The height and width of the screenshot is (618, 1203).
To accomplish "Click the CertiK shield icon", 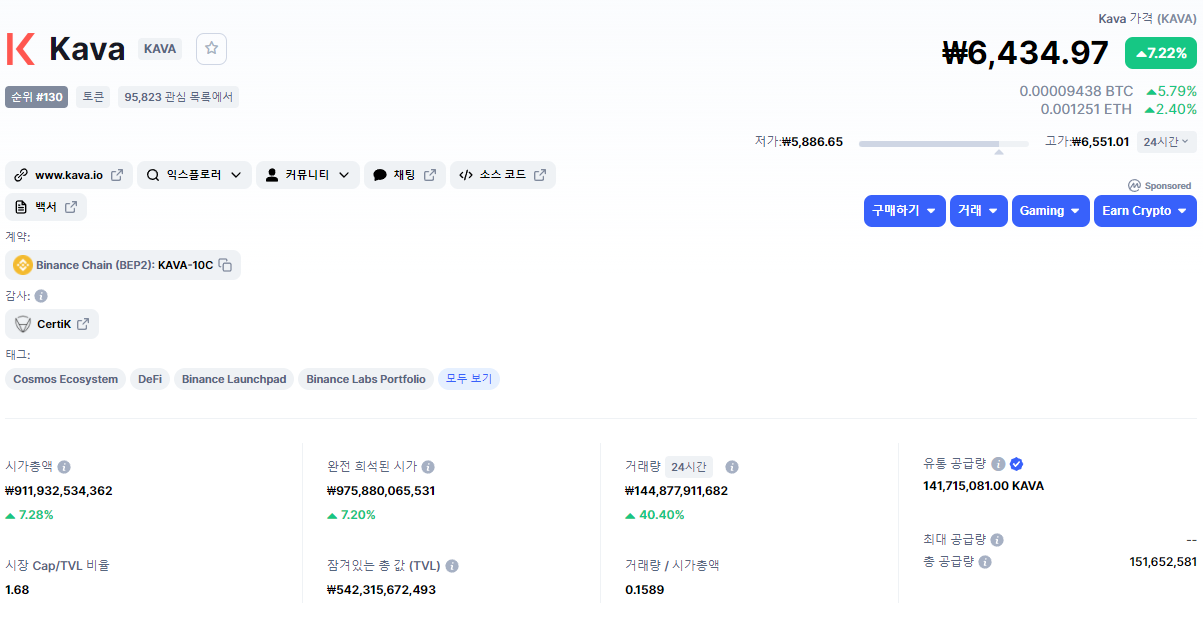I will (23, 324).
